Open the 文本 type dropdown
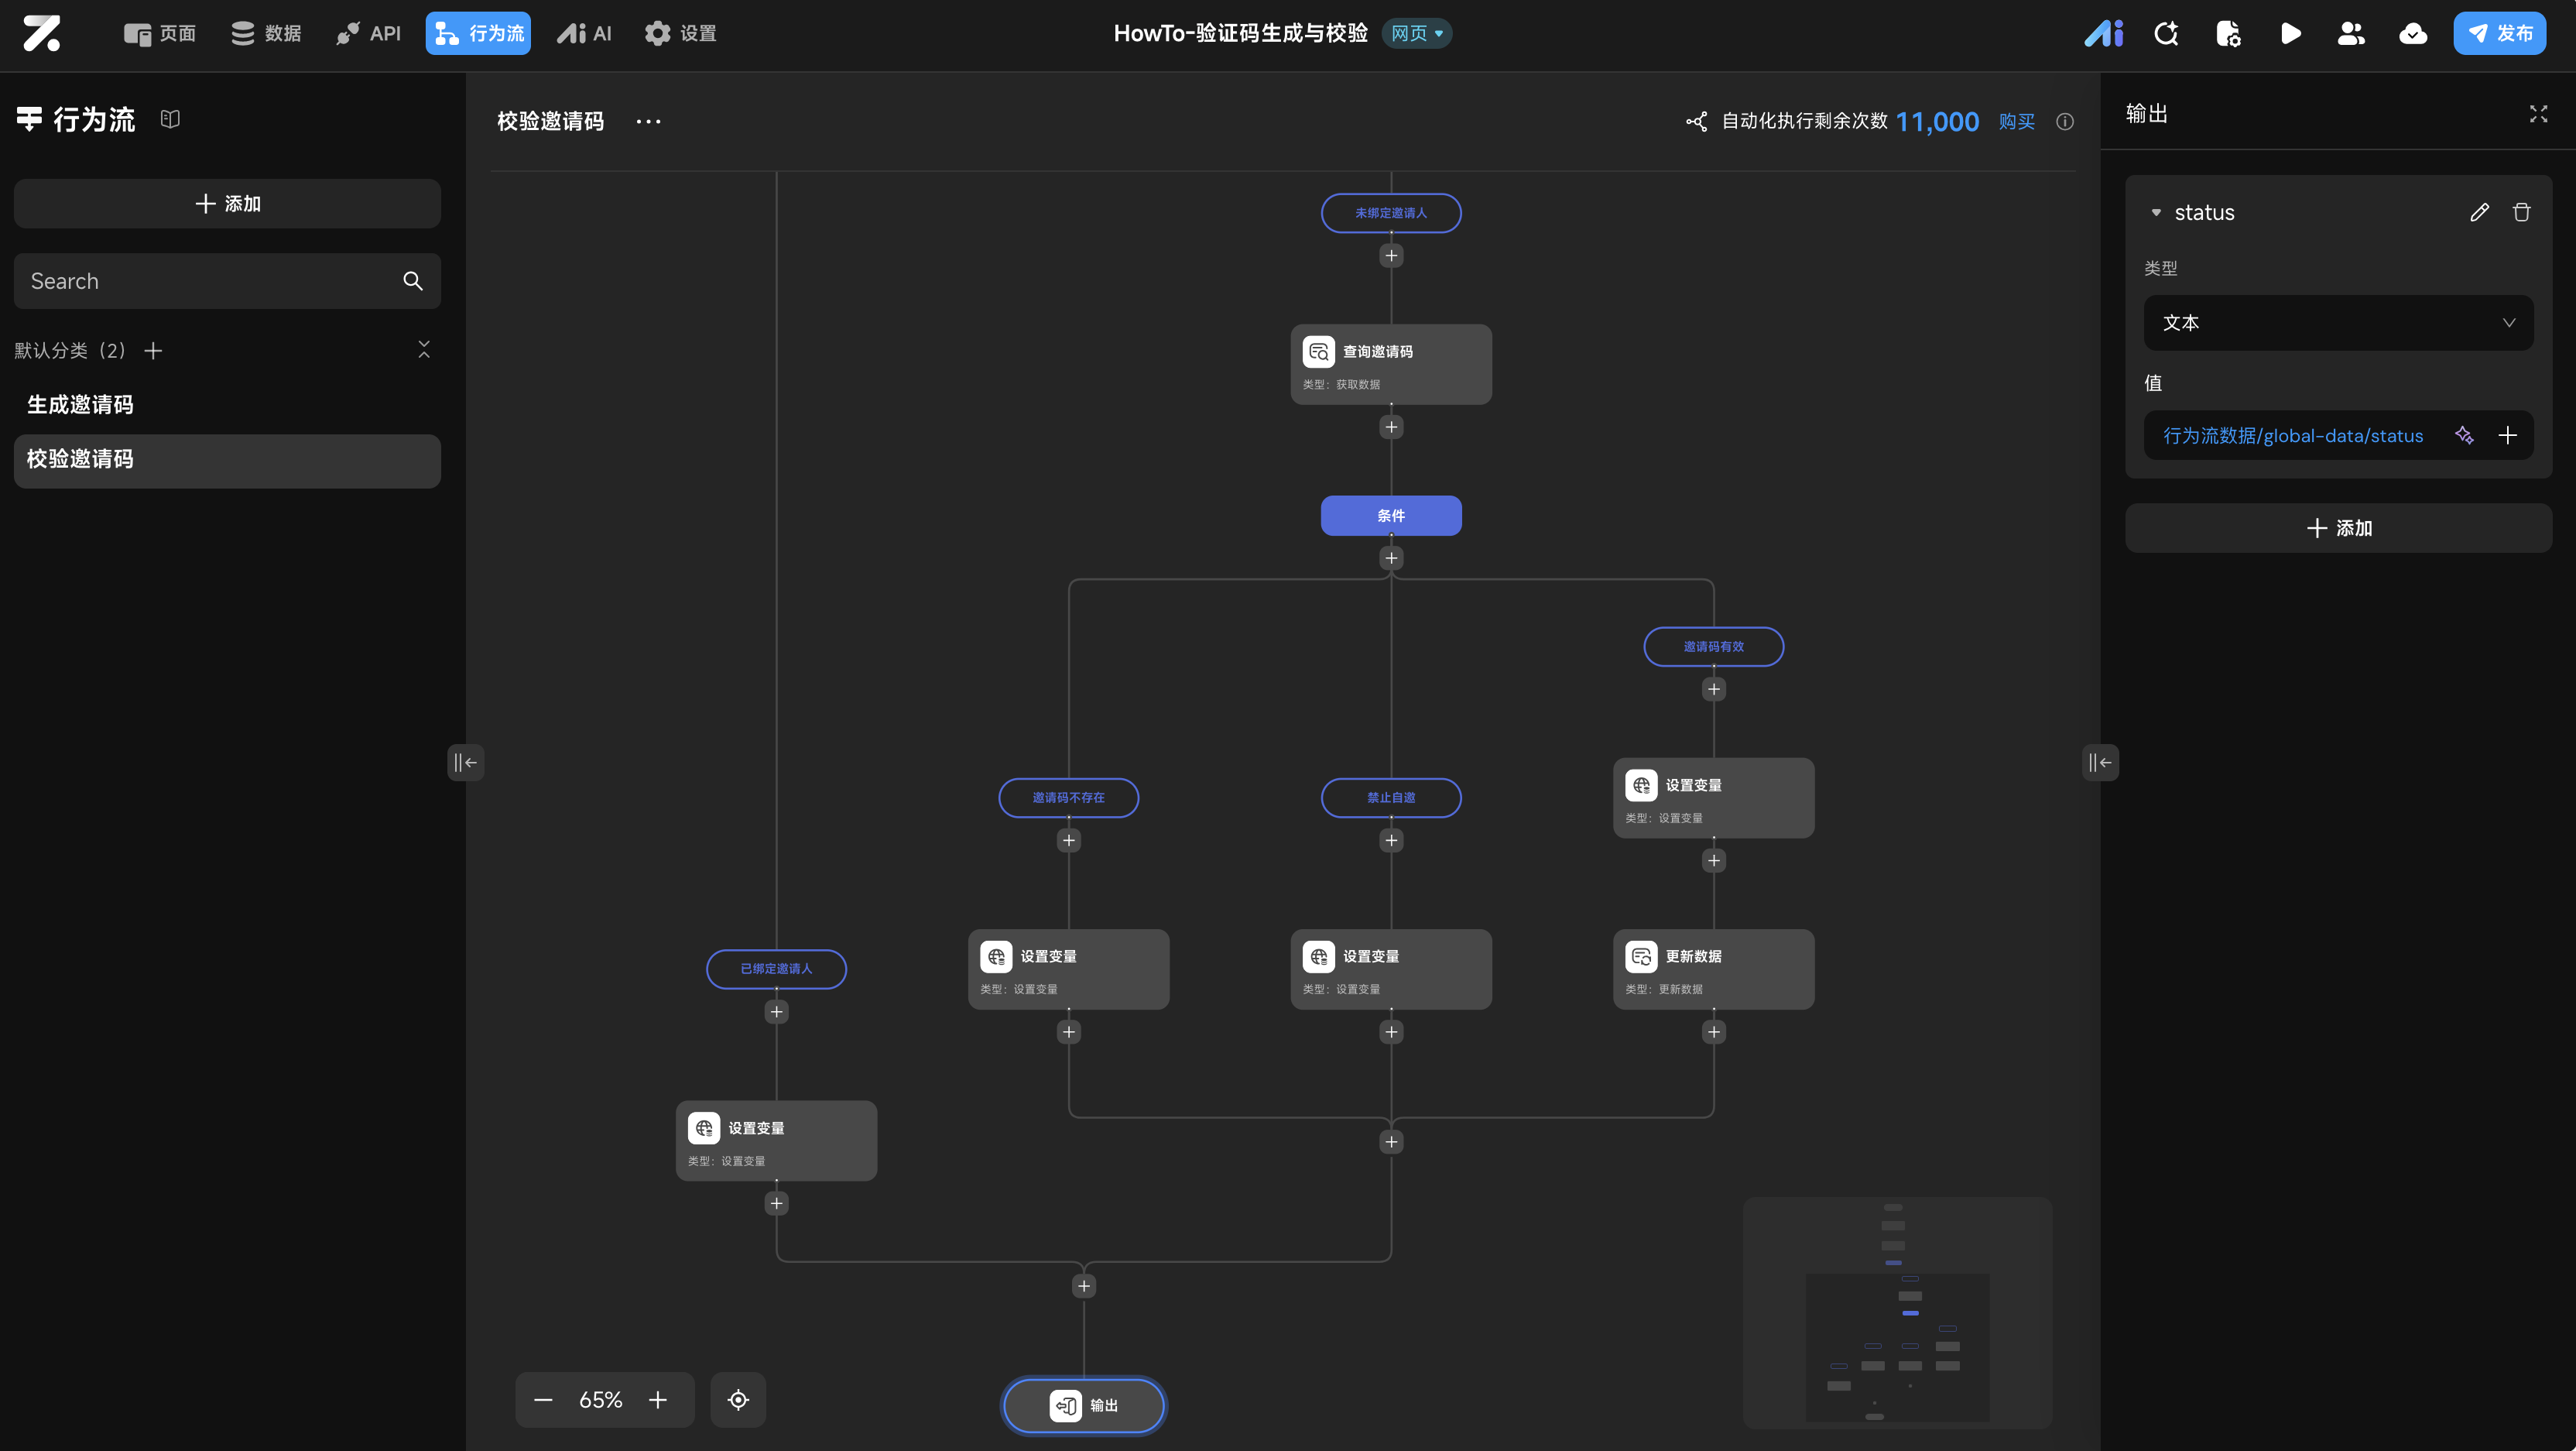The width and height of the screenshot is (2576, 1451). coord(2338,322)
